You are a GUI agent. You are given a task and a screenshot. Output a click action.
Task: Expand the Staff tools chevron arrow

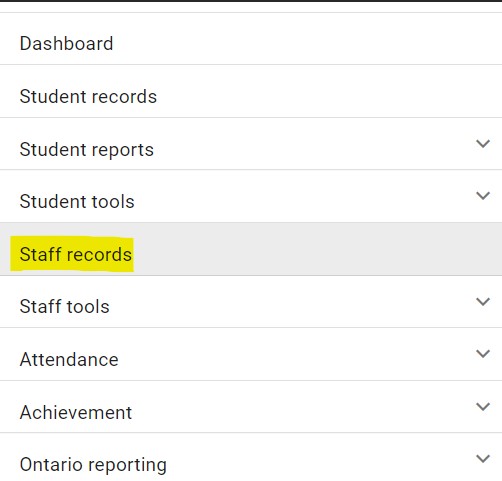click(483, 302)
